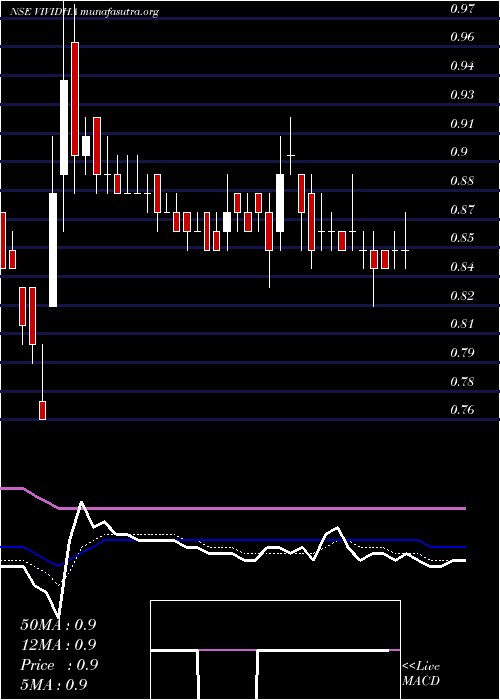Click the NSE VIVIDHA munafasutra.org title text
The width and height of the screenshot is (500, 700).
point(84,12)
